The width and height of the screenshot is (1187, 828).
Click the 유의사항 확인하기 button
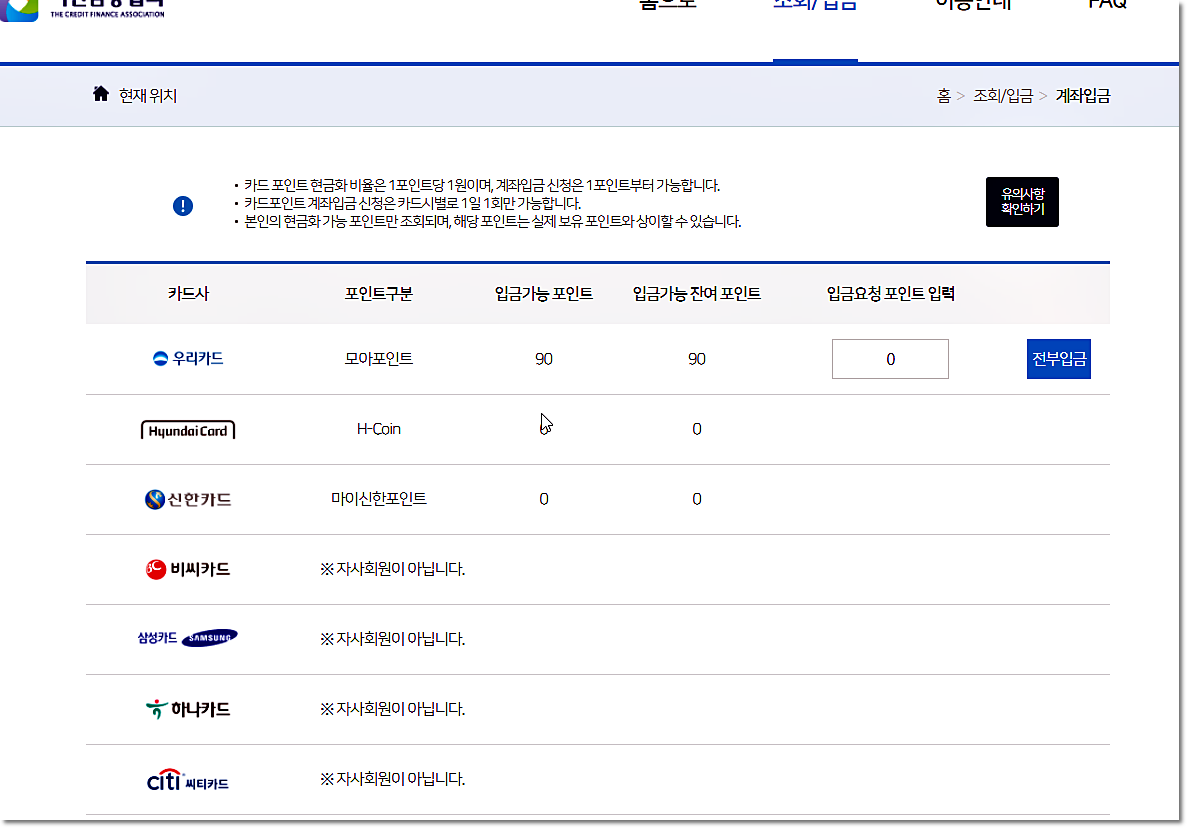tap(1022, 202)
